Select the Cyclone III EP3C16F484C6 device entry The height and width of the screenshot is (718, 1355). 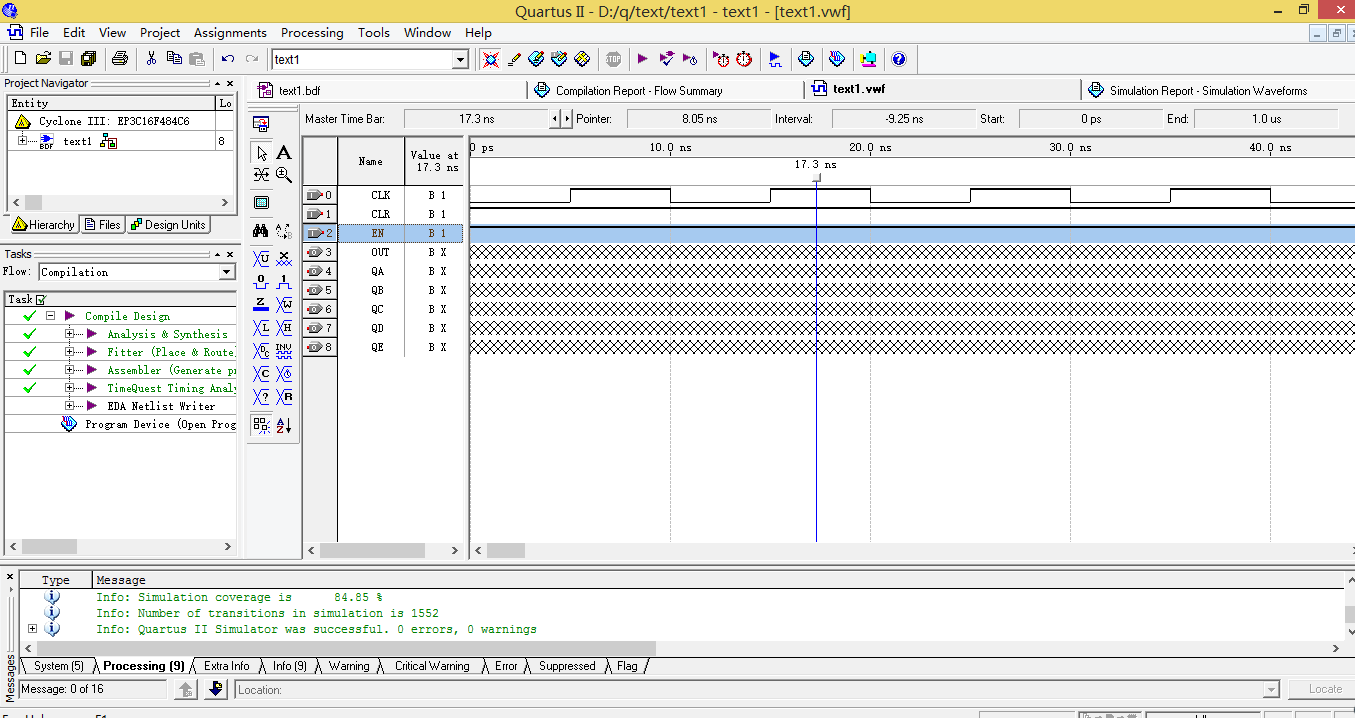[112, 121]
